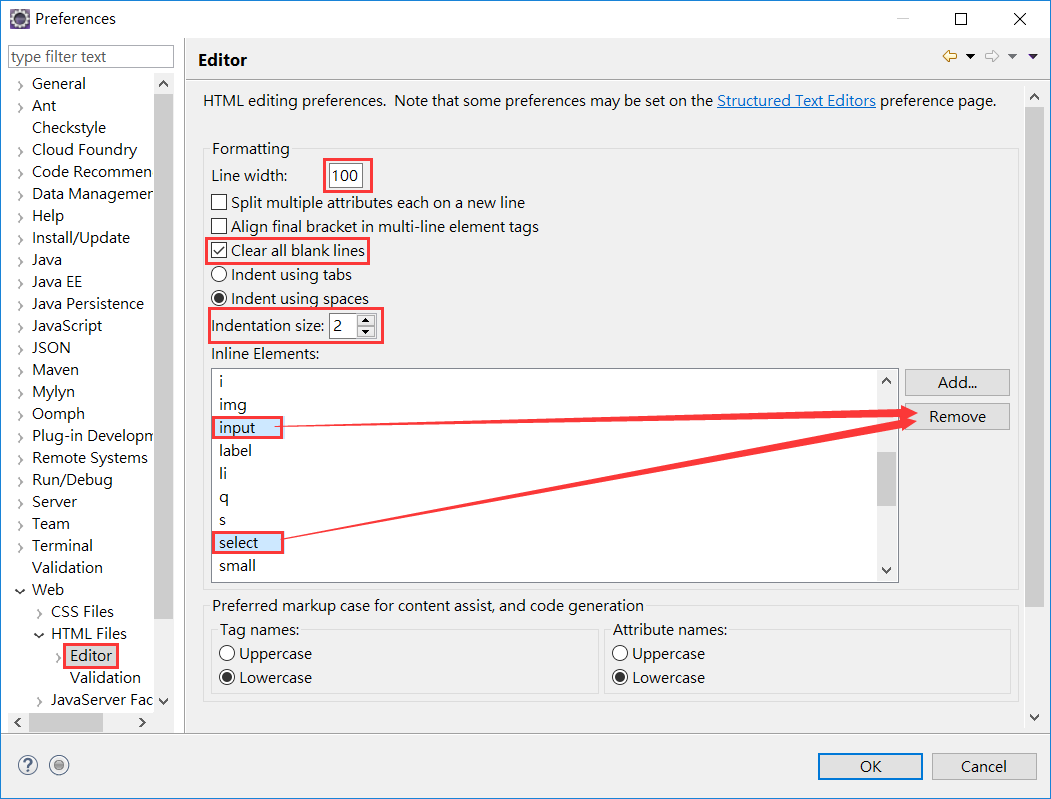Screen dimensions: 1051x799
Task: Select input in Inline Elements list
Action: point(238,428)
